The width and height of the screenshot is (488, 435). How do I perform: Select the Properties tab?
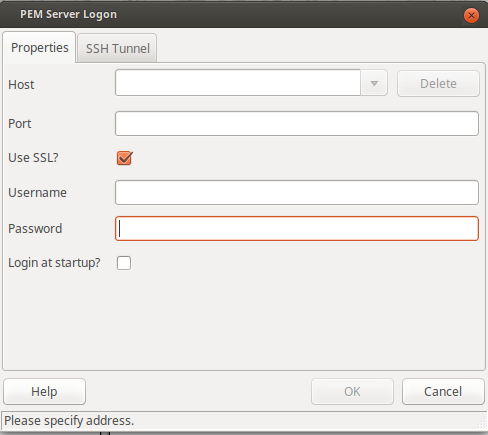click(x=39, y=47)
